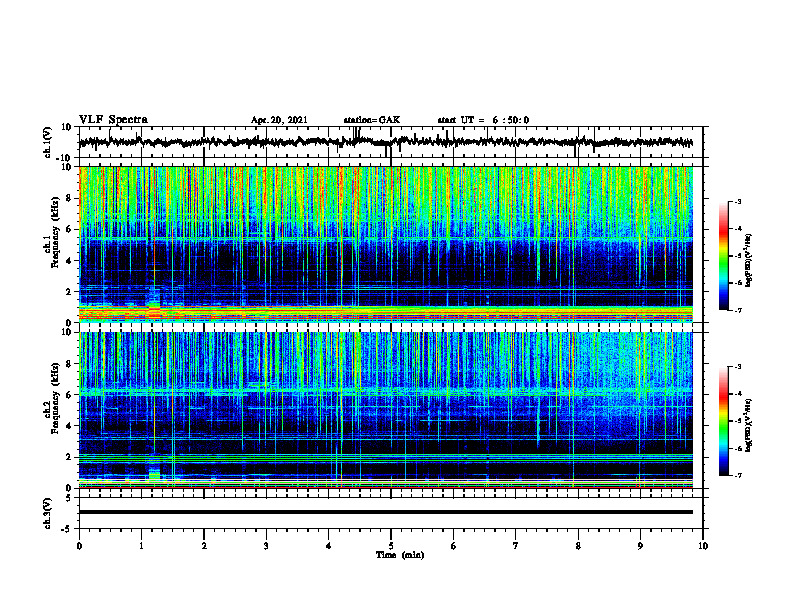Click time axis tick label "7"
Screen dimensions: 792x612
pyautogui.click(x=516, y=546)
